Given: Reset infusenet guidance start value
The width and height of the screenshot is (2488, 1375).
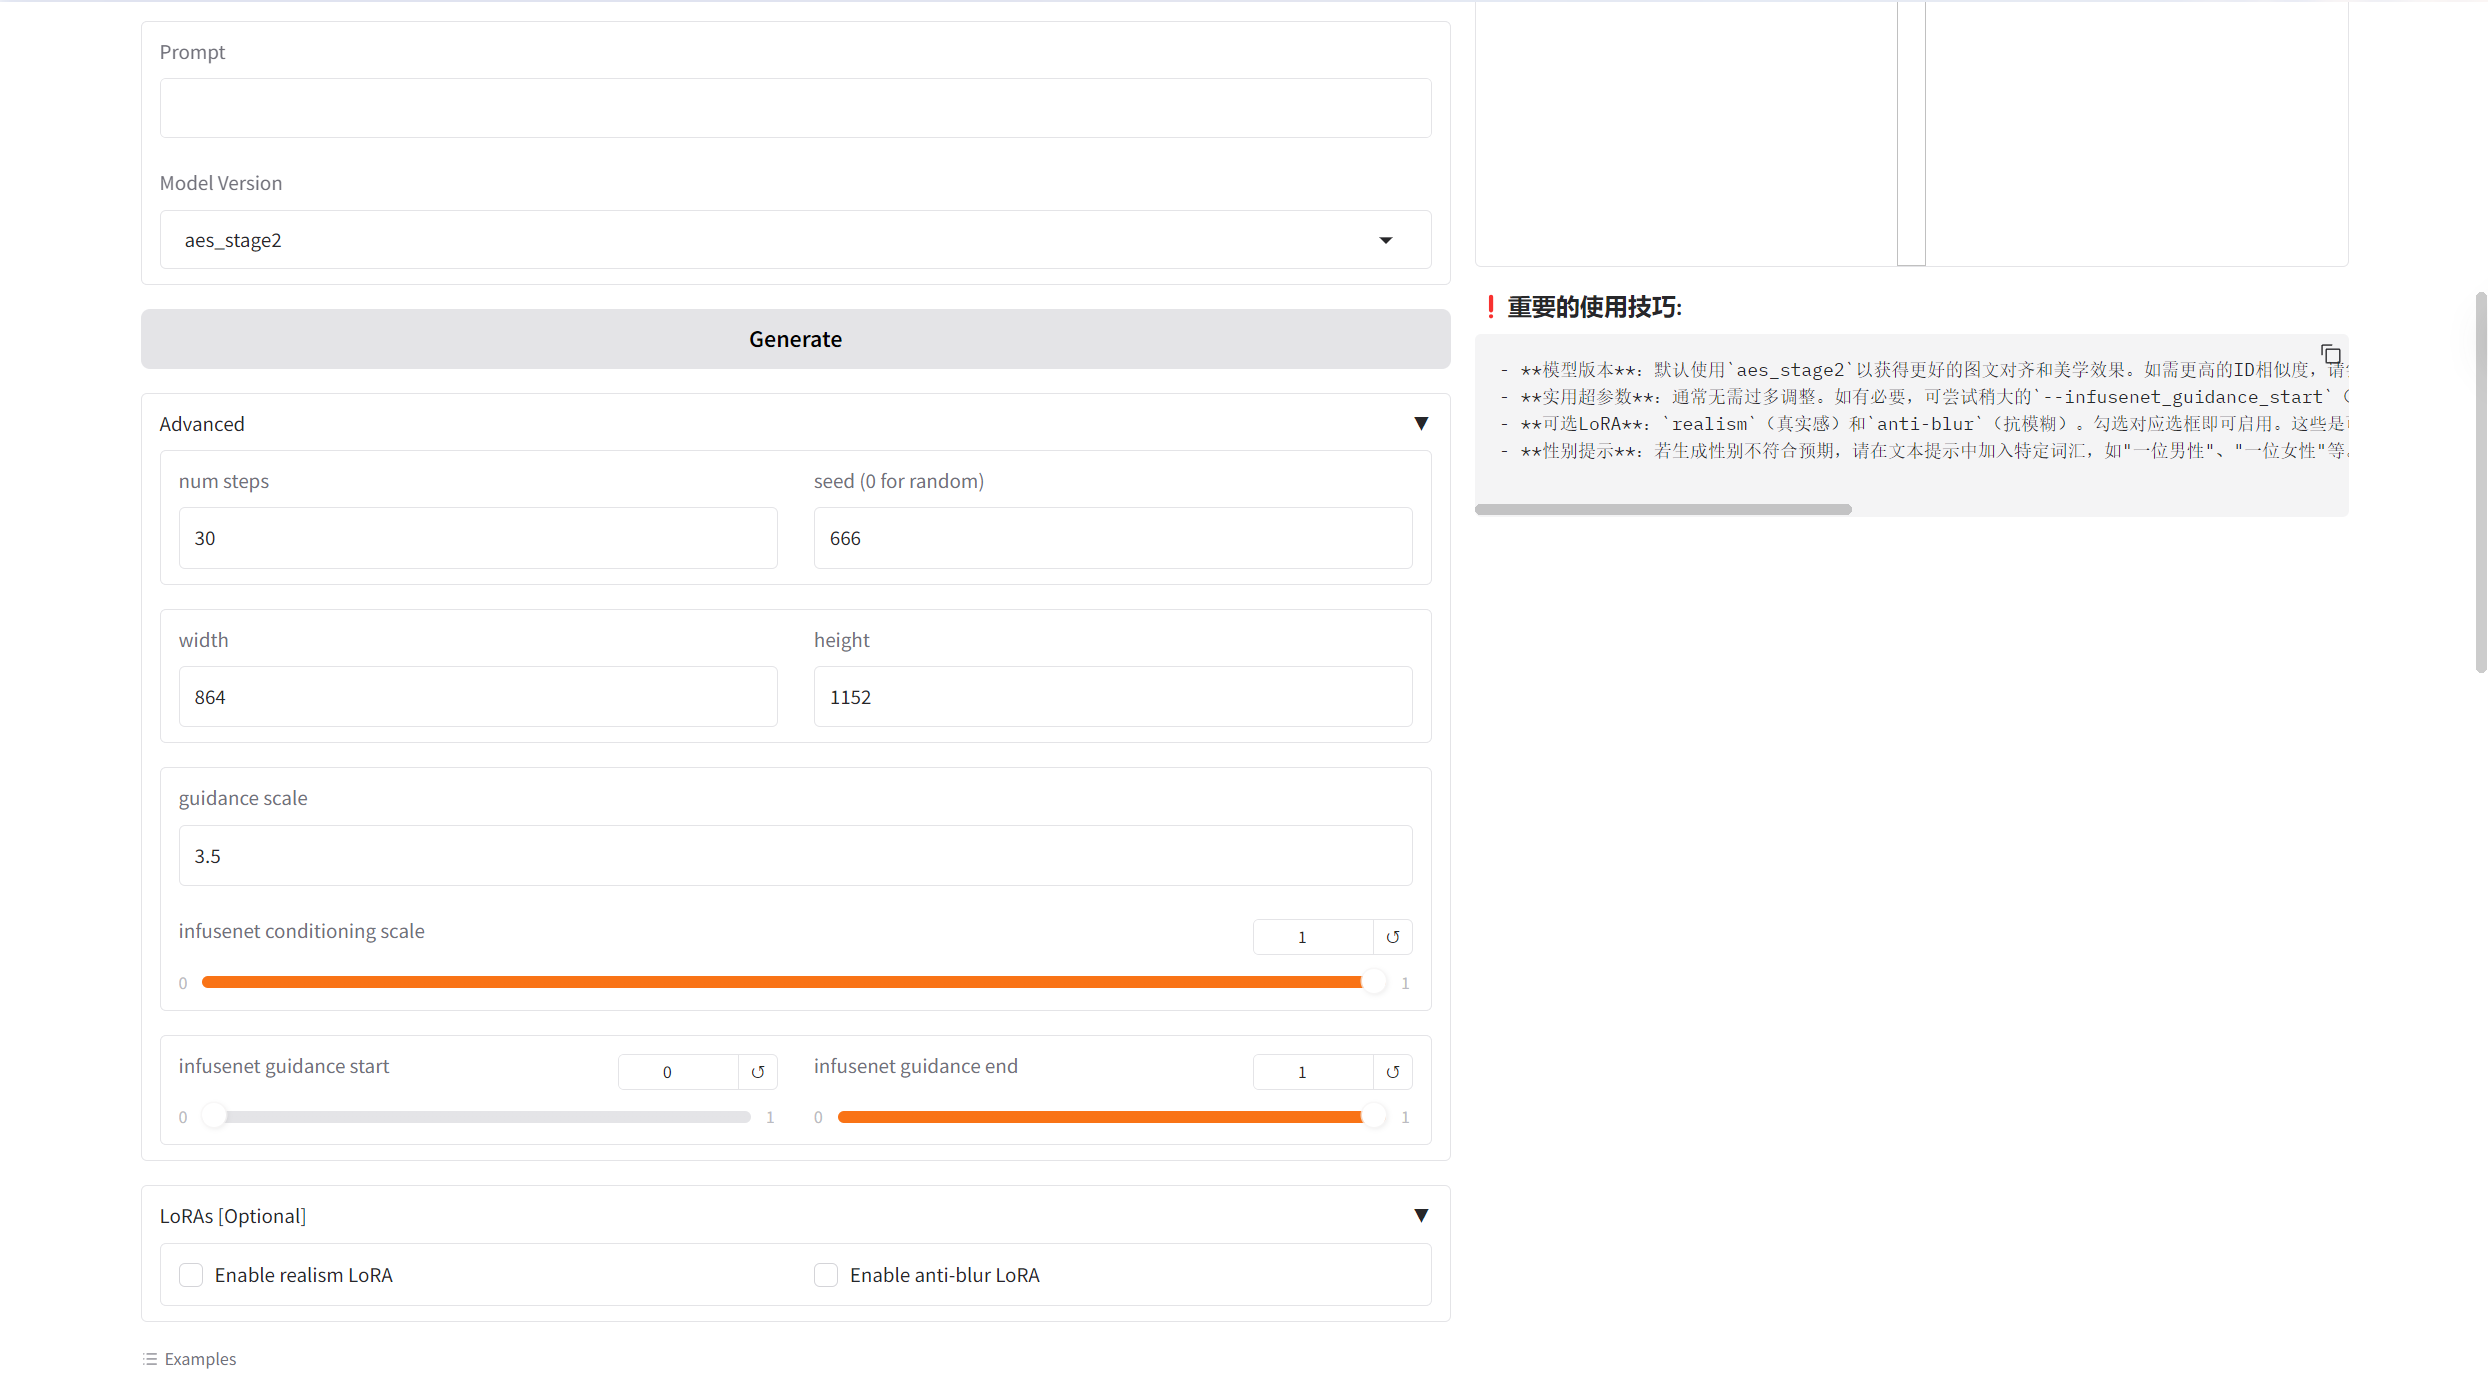Looking at the screenshot, I should [757, 1072].
